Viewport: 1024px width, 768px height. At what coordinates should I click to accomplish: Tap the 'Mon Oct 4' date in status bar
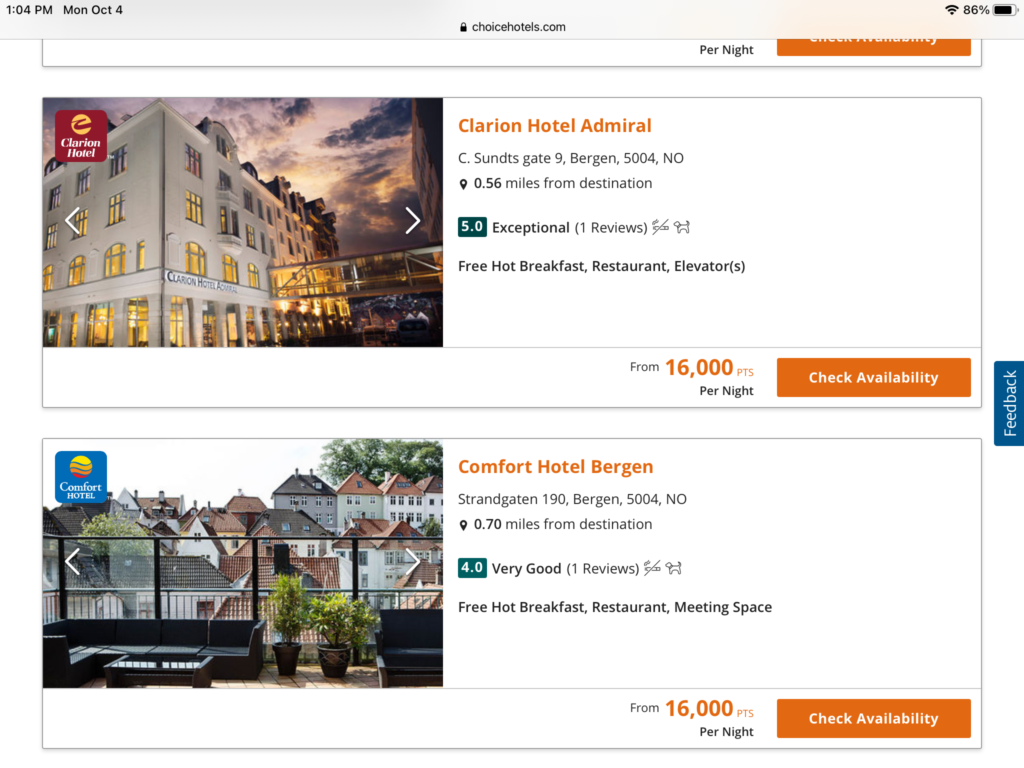coord(93,10)
